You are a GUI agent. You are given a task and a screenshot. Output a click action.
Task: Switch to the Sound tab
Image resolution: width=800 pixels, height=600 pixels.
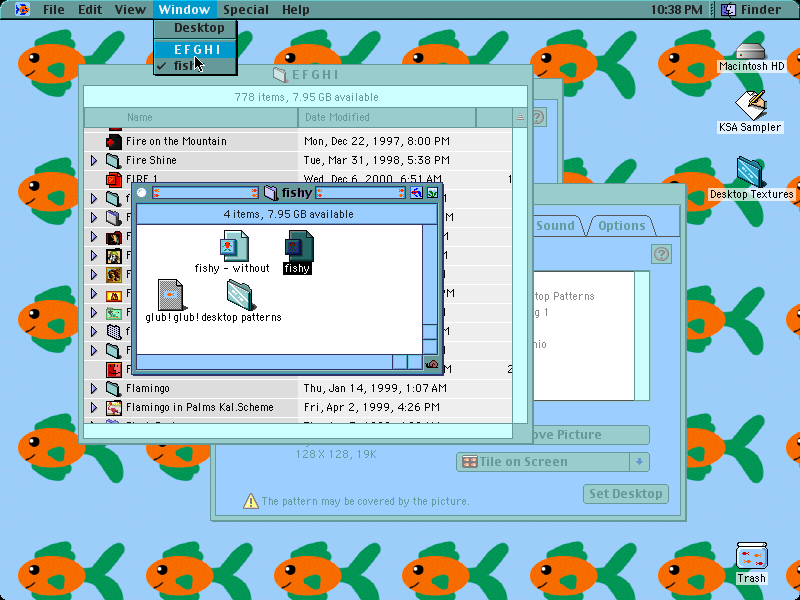pos(555,226)
